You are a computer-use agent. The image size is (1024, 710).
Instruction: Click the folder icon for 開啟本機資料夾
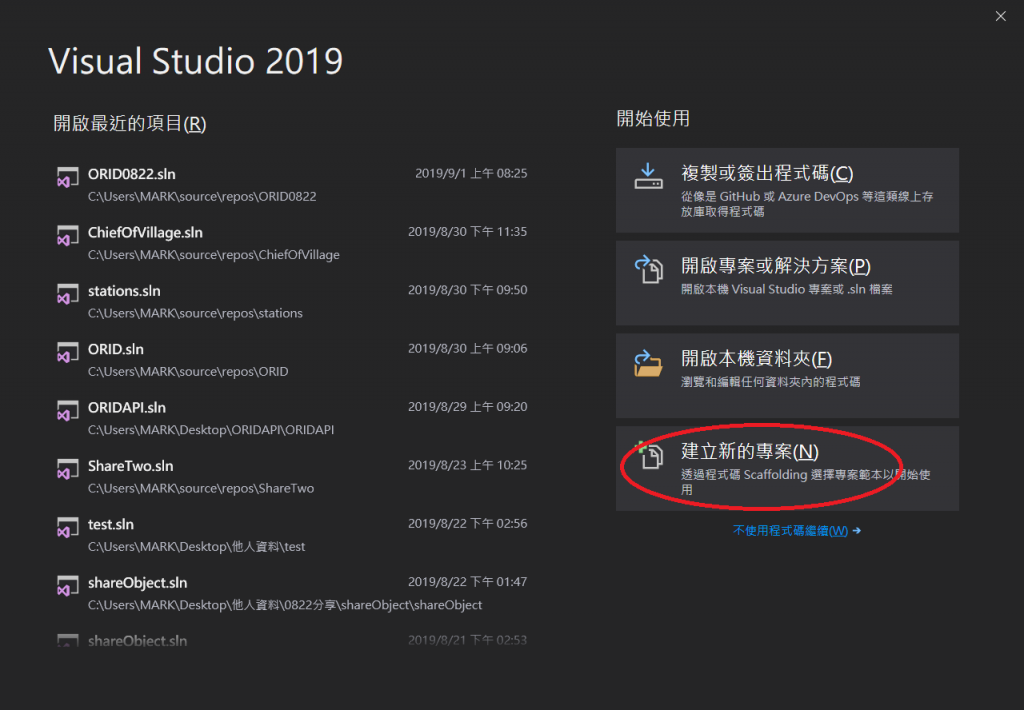coord(648,363)
